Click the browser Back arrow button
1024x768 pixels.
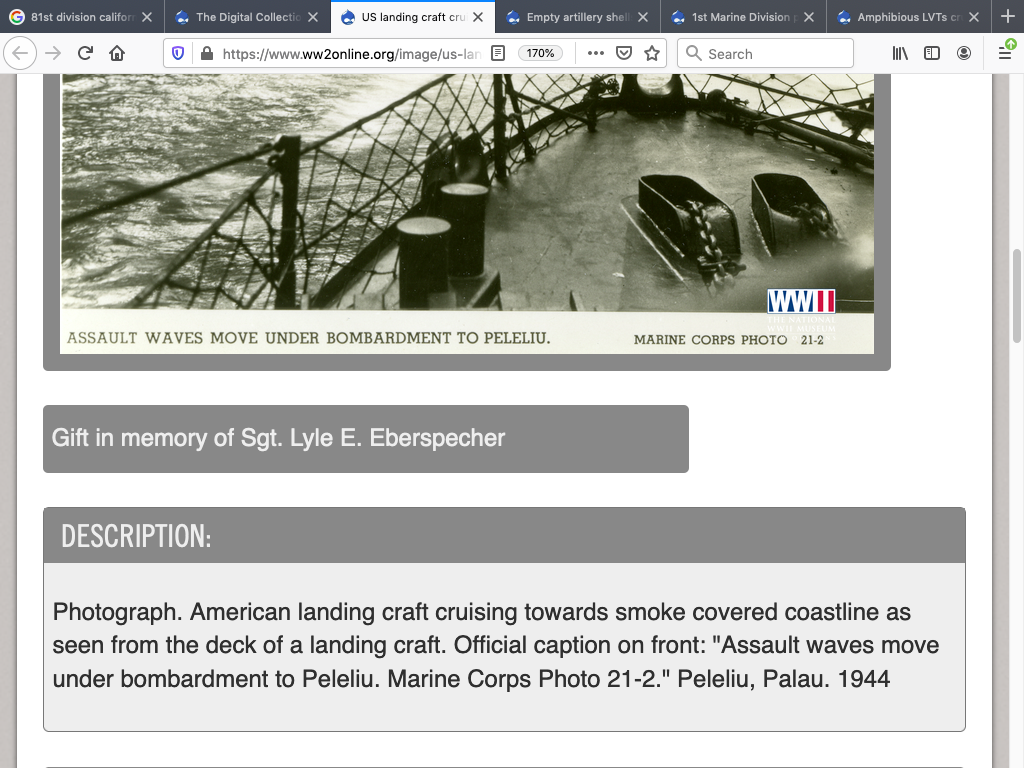(x=20, y=53)
